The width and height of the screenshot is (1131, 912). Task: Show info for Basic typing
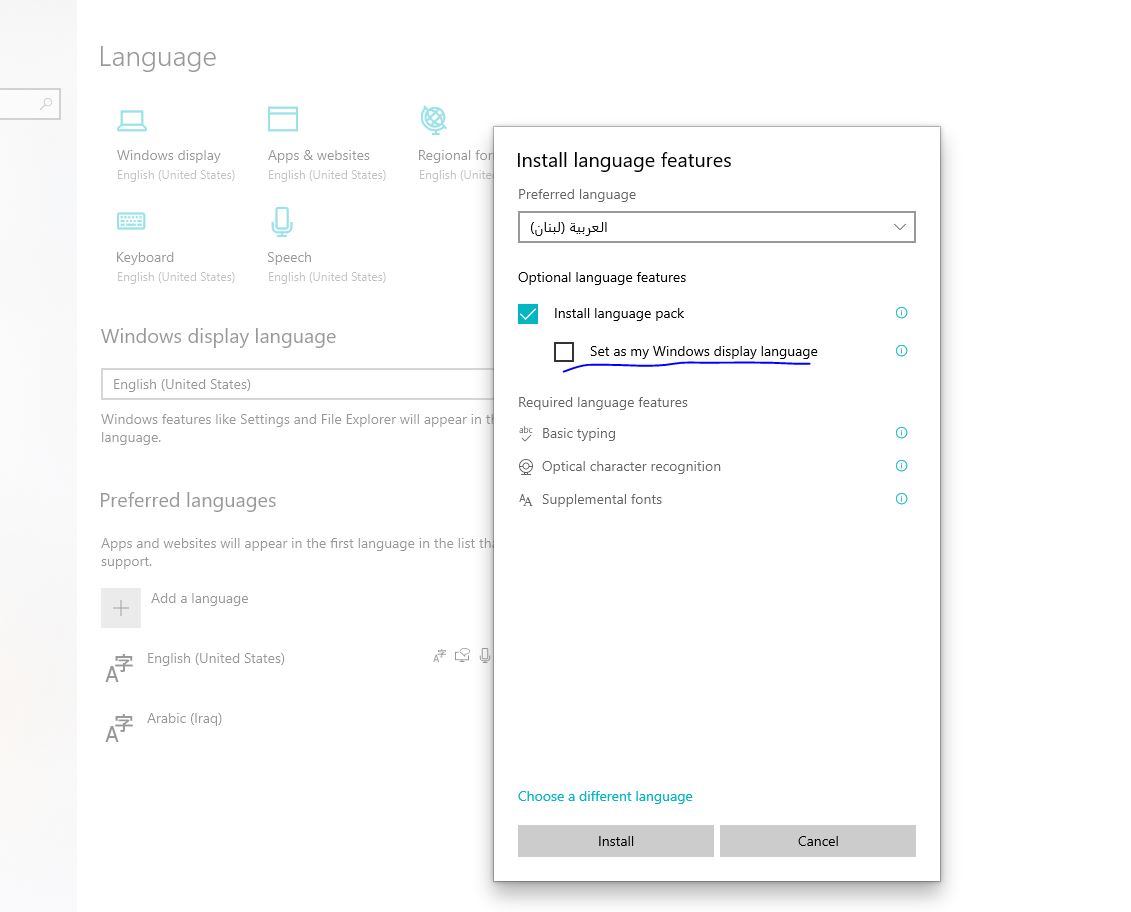pyautogui.click(x=901, y=432)
